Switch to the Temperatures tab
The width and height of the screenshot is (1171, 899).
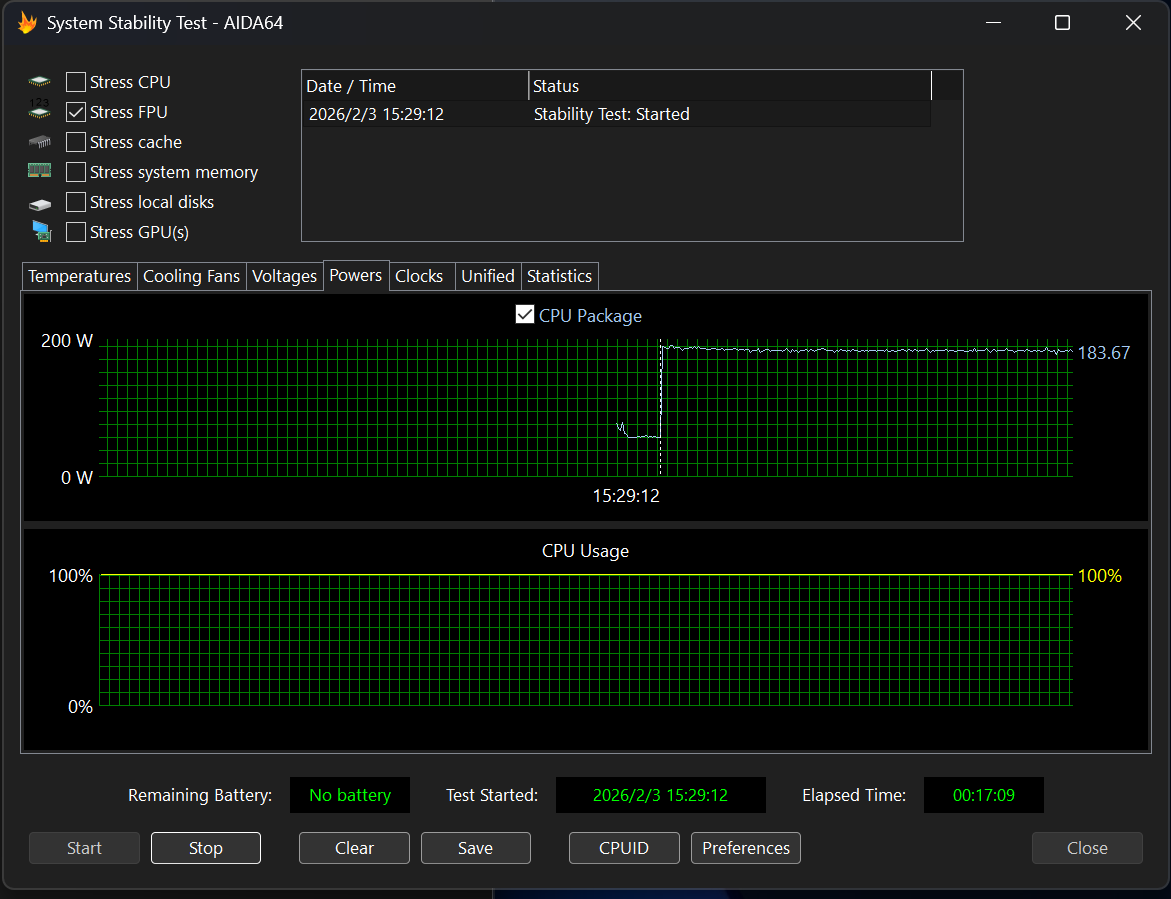[x=79, y=276]
